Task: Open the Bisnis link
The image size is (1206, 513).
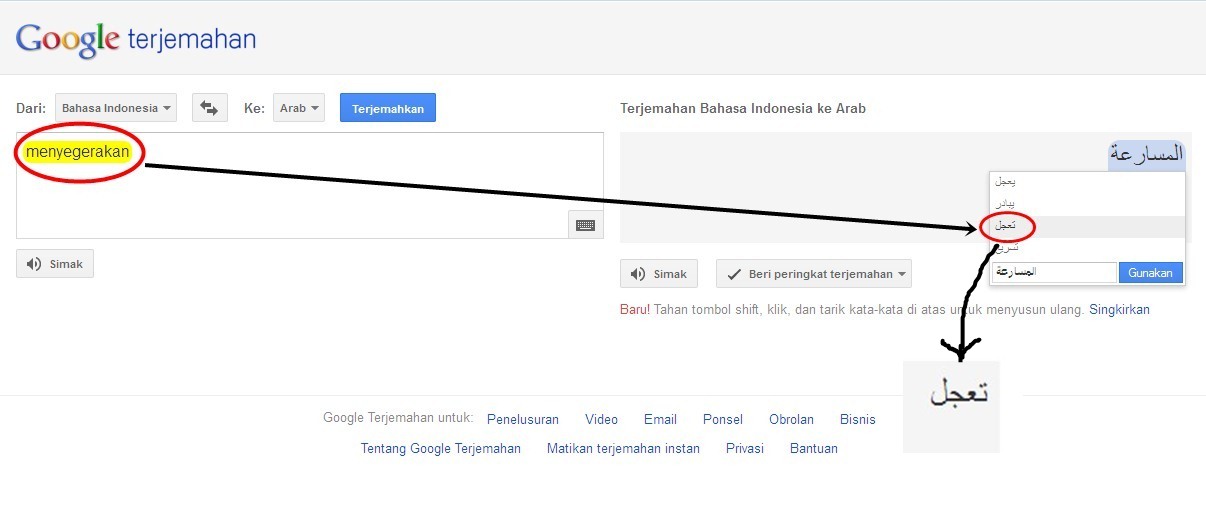Action: click(x=858, y=419)
